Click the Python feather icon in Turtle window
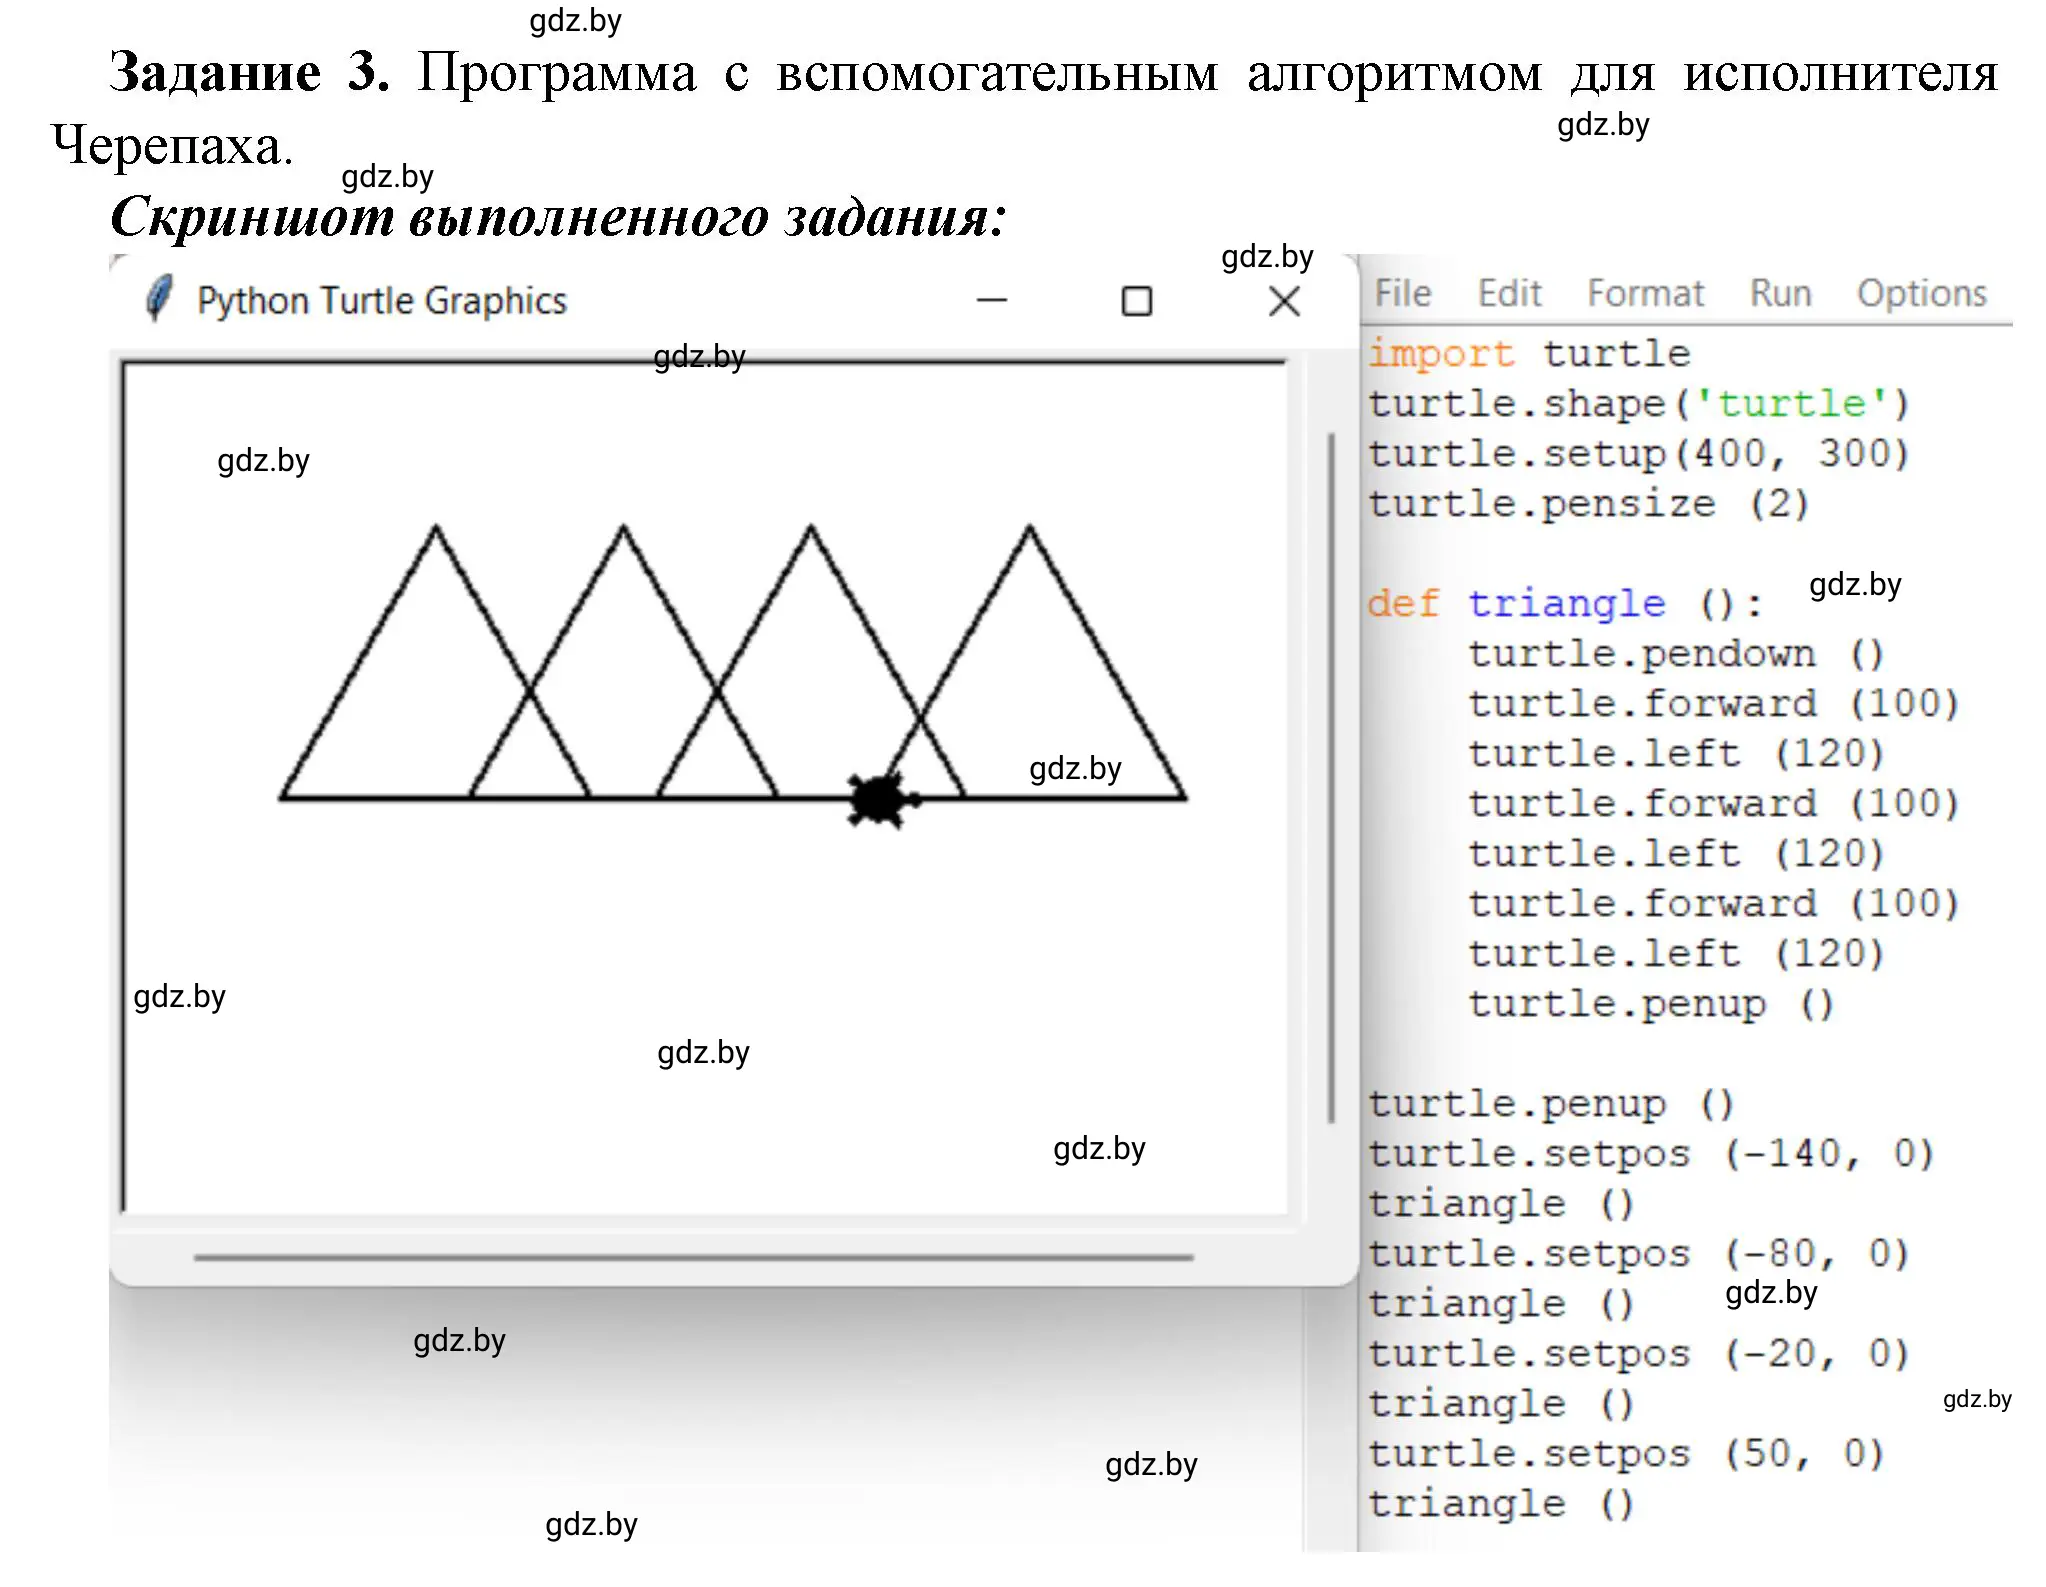Viewport: 2046px width, 1587px height. click(x=159, y=298)
